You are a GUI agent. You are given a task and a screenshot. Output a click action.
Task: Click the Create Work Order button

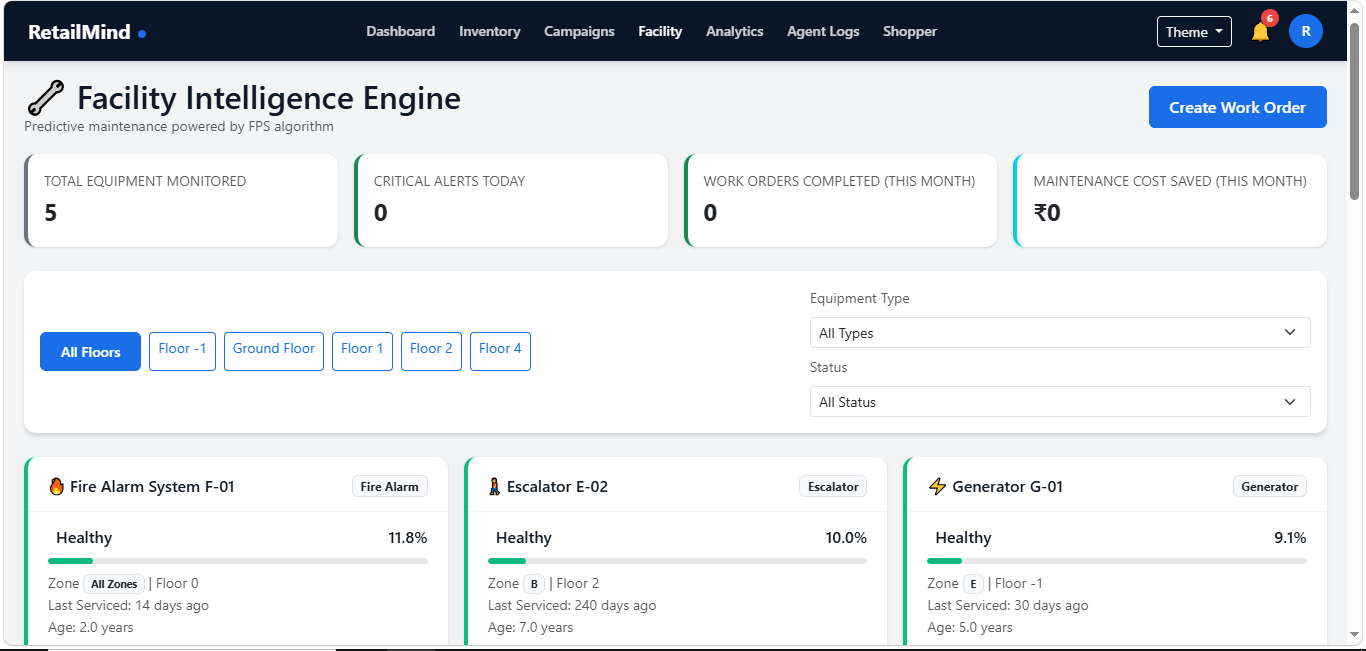click(1238, 108)
